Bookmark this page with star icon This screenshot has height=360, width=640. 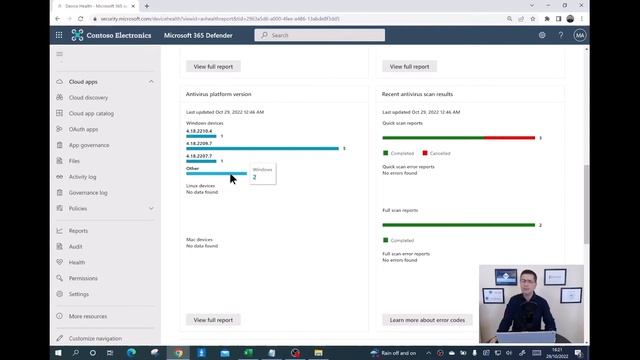[x=533, y=19]
